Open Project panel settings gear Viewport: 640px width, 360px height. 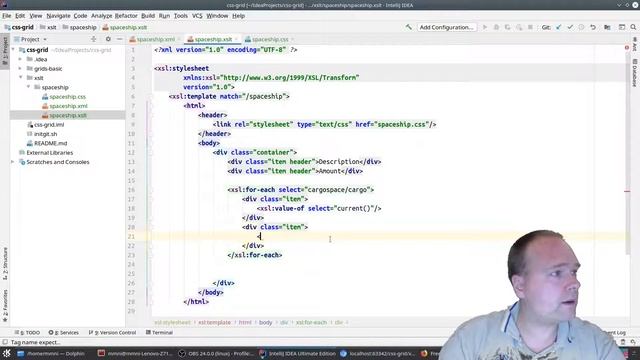(108, 39)
